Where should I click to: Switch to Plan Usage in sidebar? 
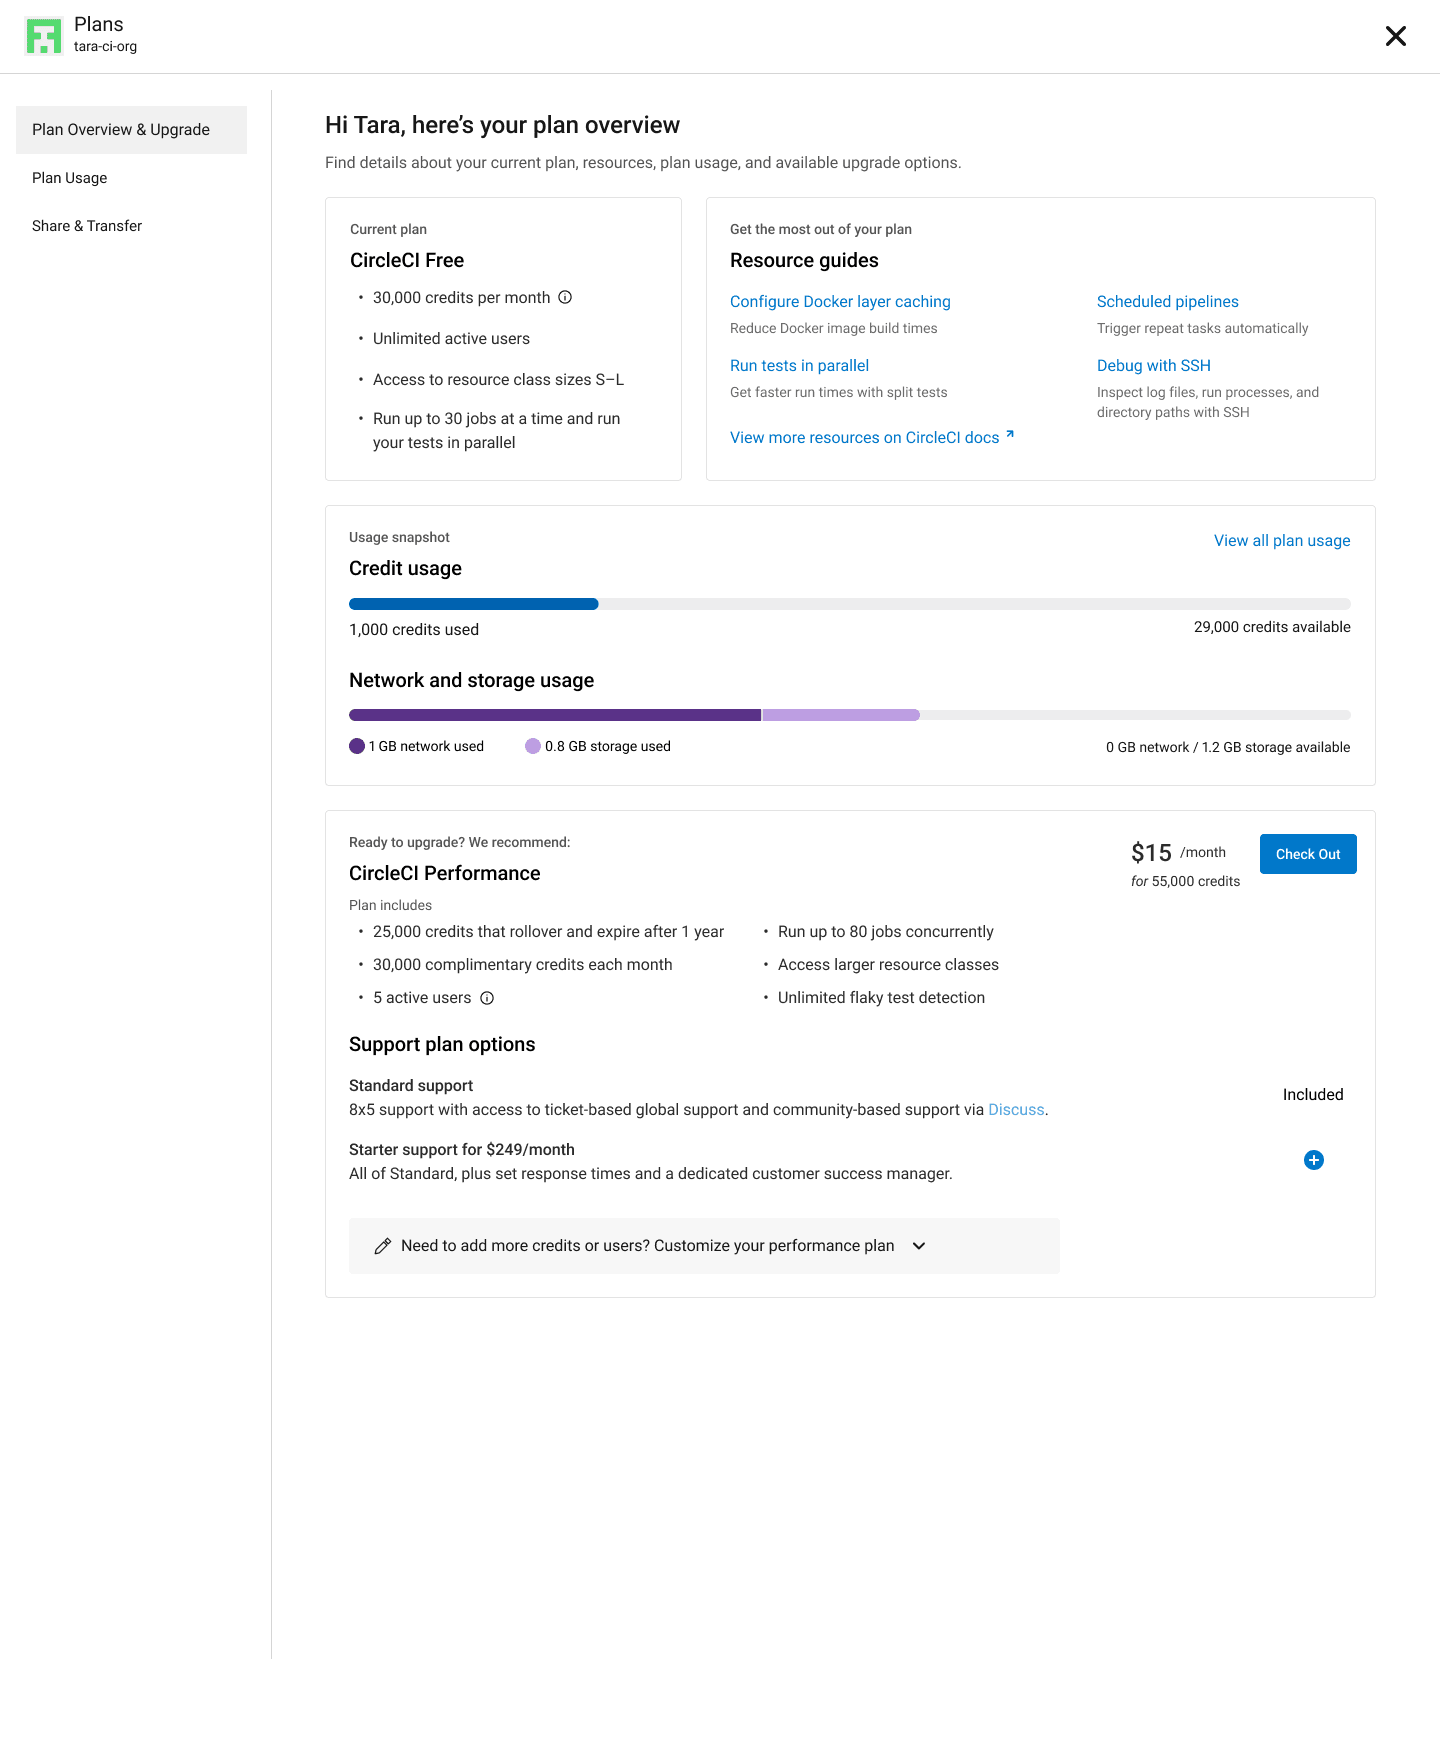pyautogui.click(x=70, y=178)
